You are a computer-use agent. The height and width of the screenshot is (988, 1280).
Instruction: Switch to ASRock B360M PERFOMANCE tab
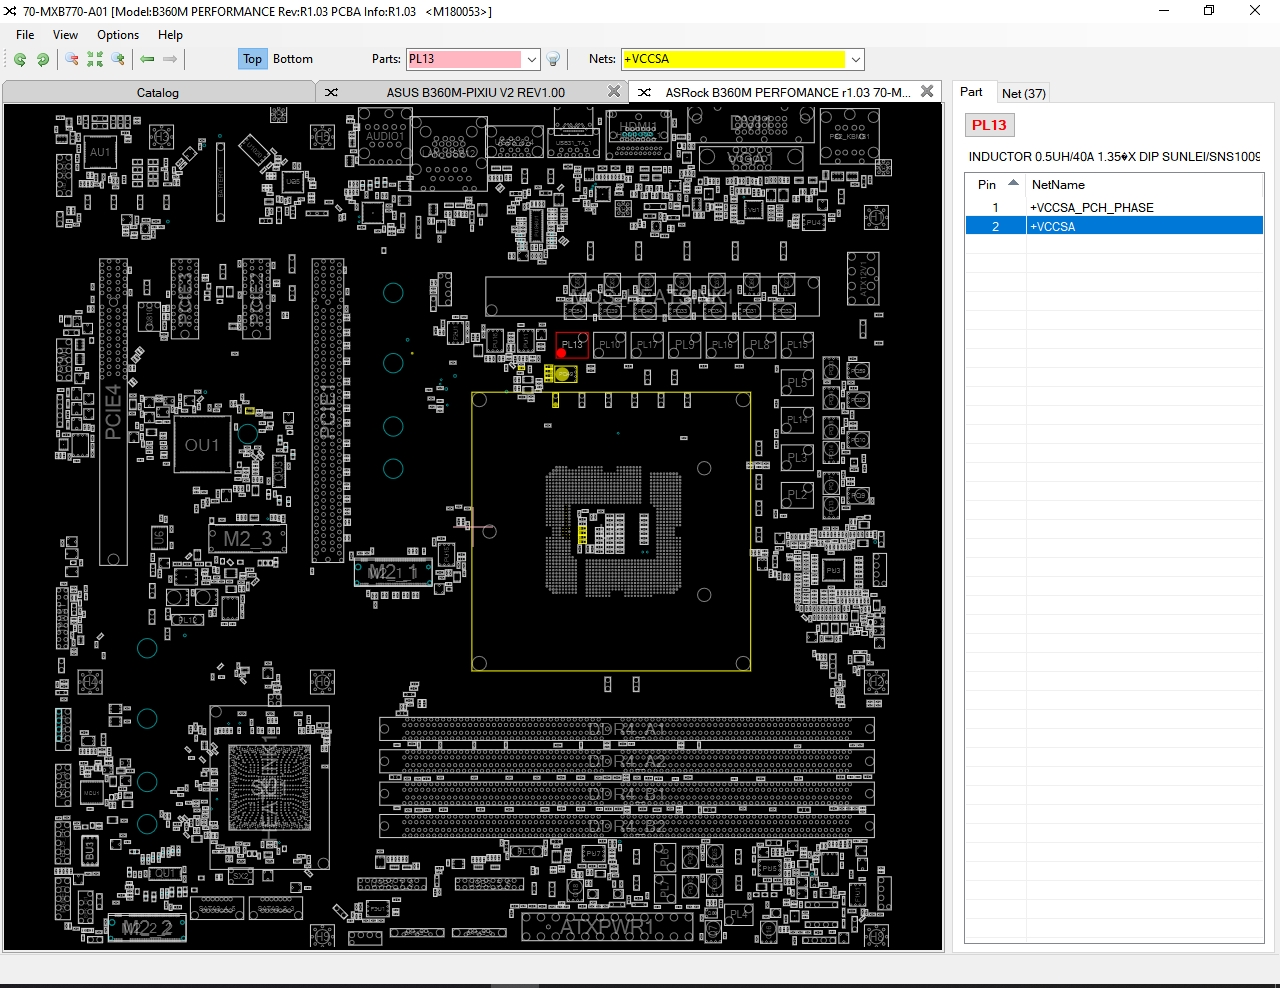788,92
